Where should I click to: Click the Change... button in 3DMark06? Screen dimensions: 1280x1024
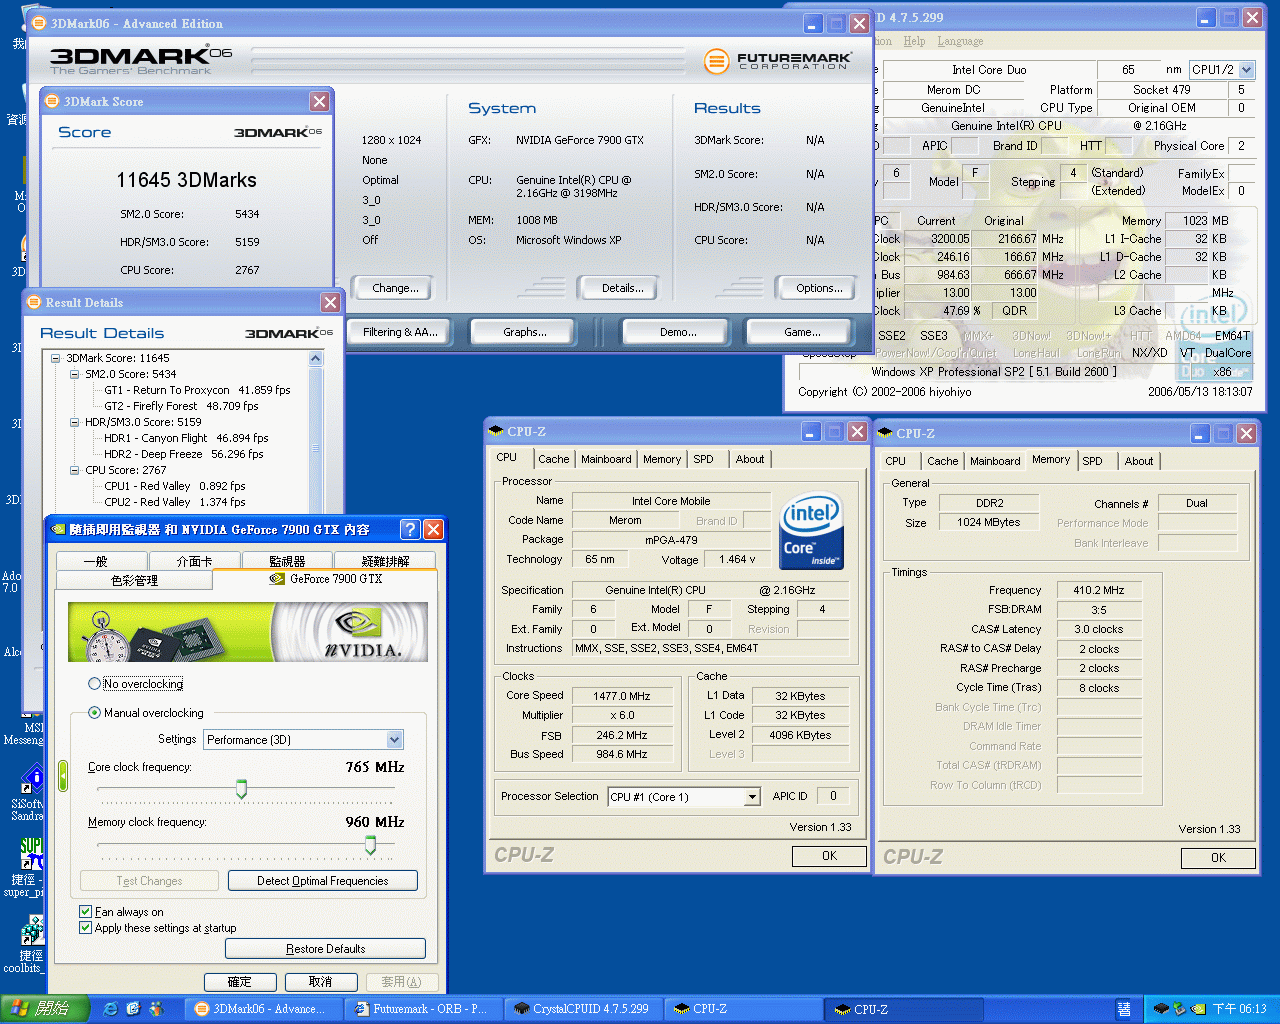[x=395, y=288]
